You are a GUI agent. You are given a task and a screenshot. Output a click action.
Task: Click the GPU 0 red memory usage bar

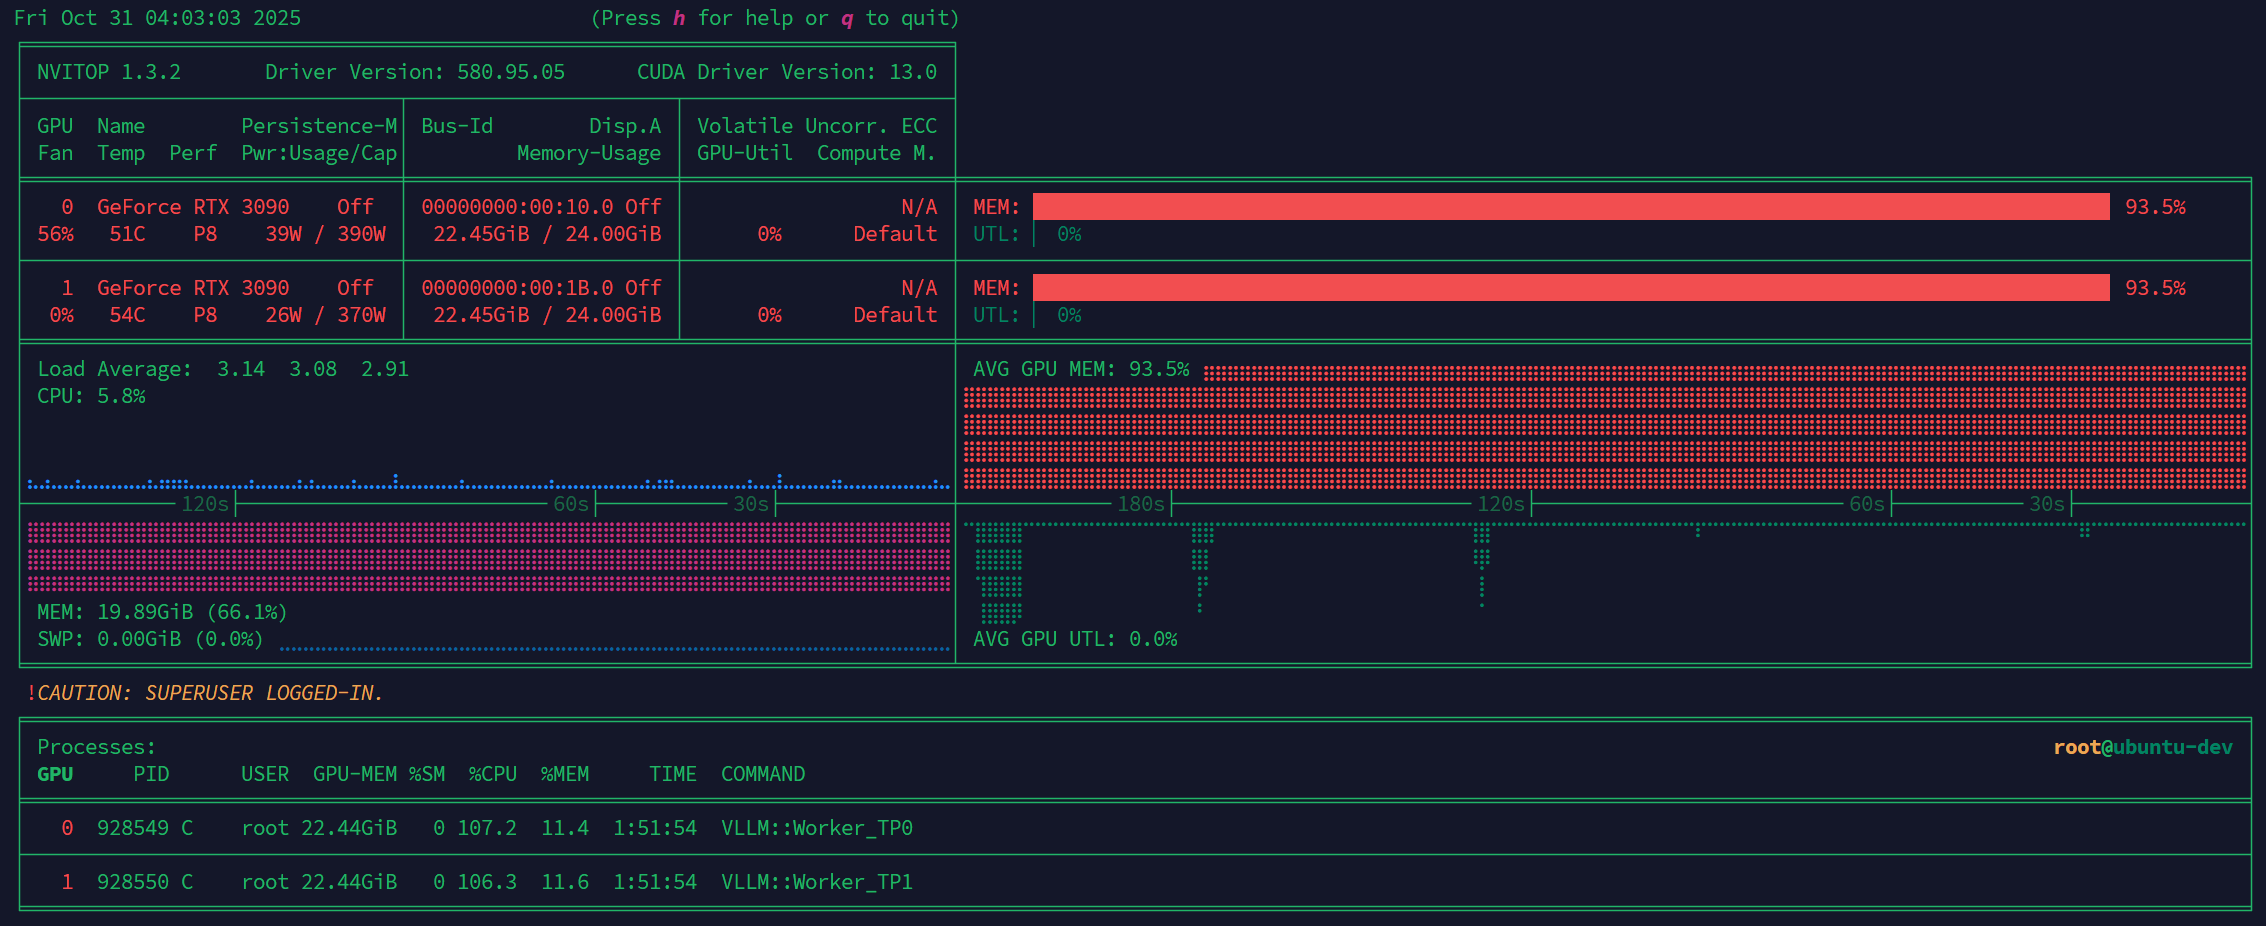[x=1571, y=207]
